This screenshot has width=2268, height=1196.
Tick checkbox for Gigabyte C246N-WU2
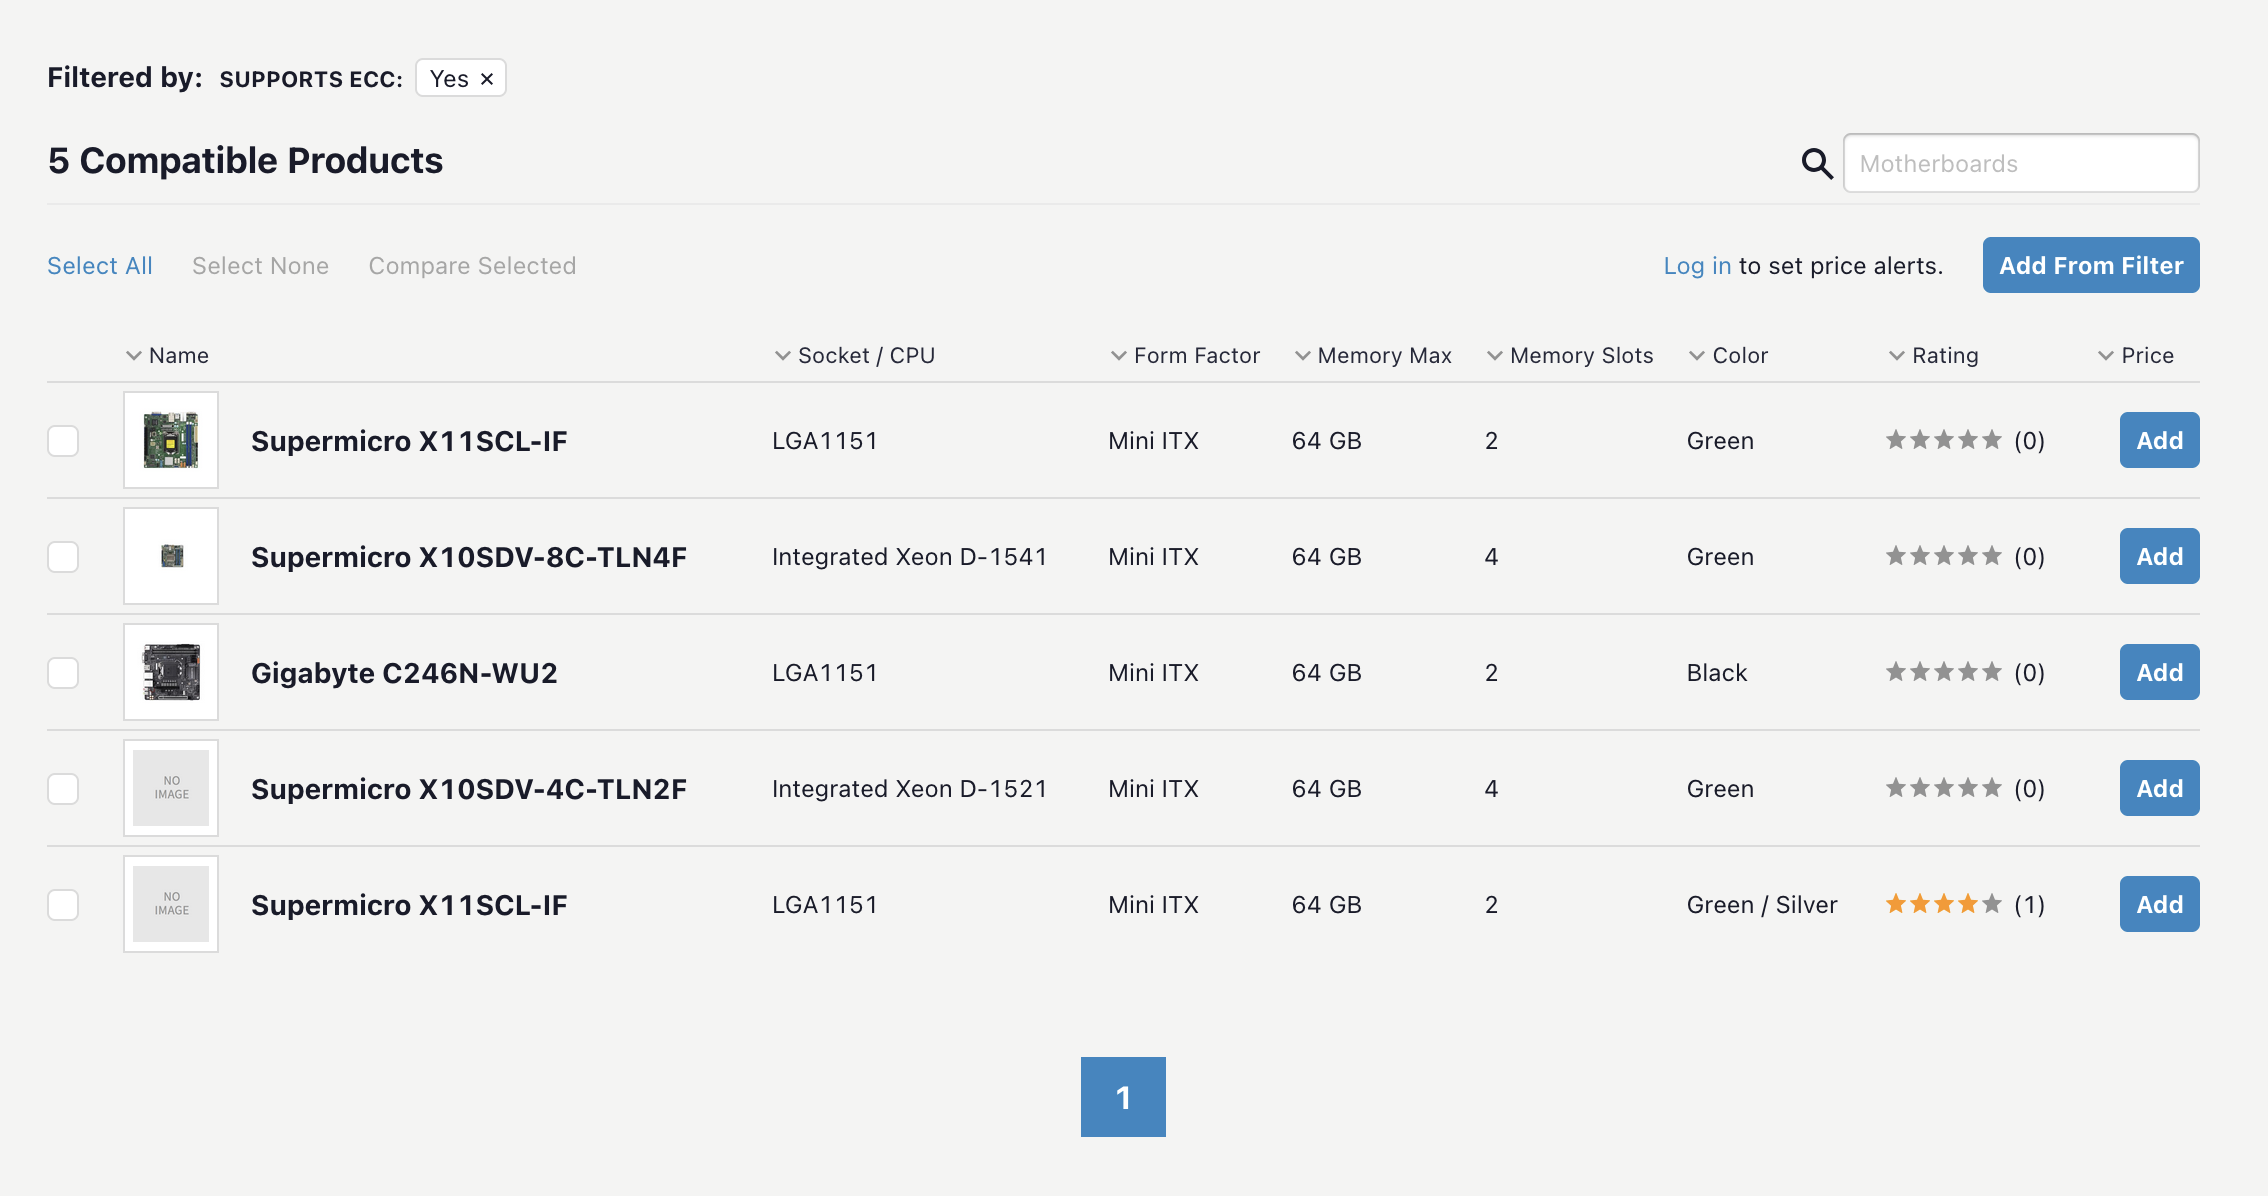(63, 673)
